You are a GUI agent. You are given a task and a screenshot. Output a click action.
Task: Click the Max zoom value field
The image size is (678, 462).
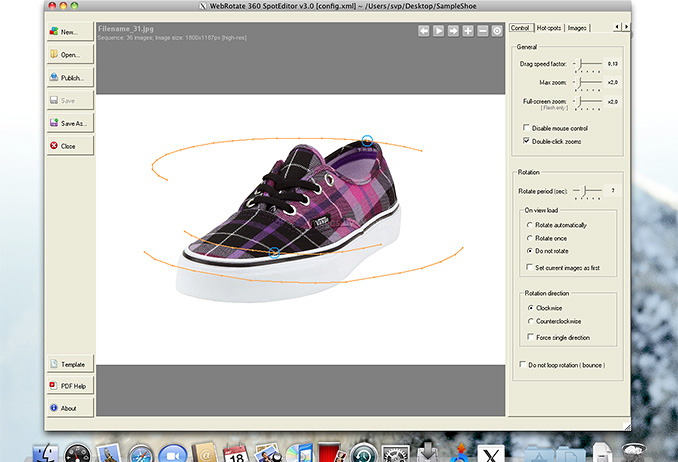click(x=613, y=82)
